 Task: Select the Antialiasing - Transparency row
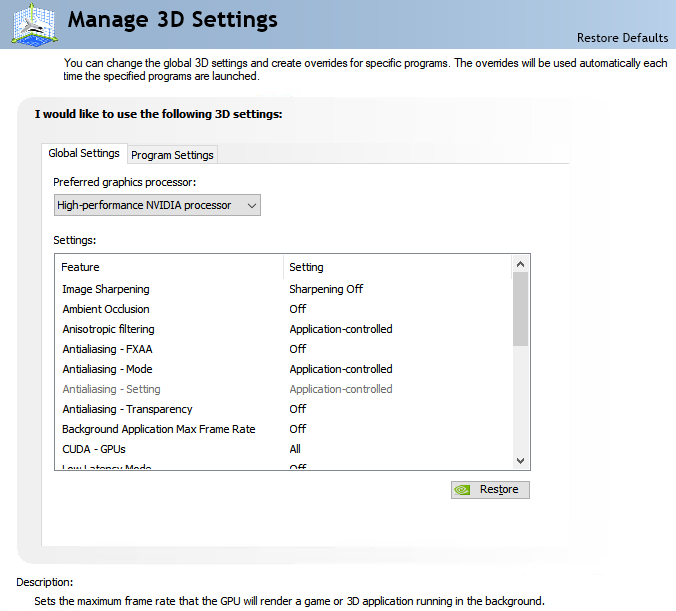(x=127, y=409)
